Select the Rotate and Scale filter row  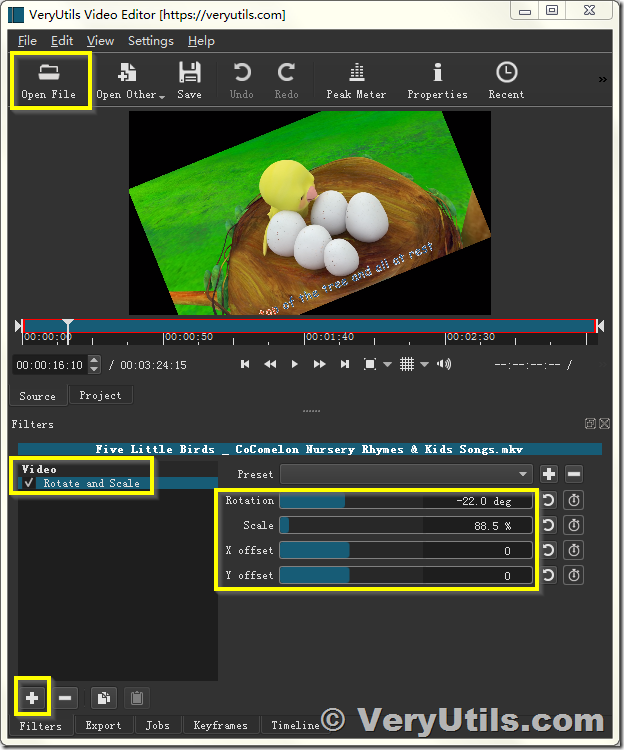[x=118, y=483]
